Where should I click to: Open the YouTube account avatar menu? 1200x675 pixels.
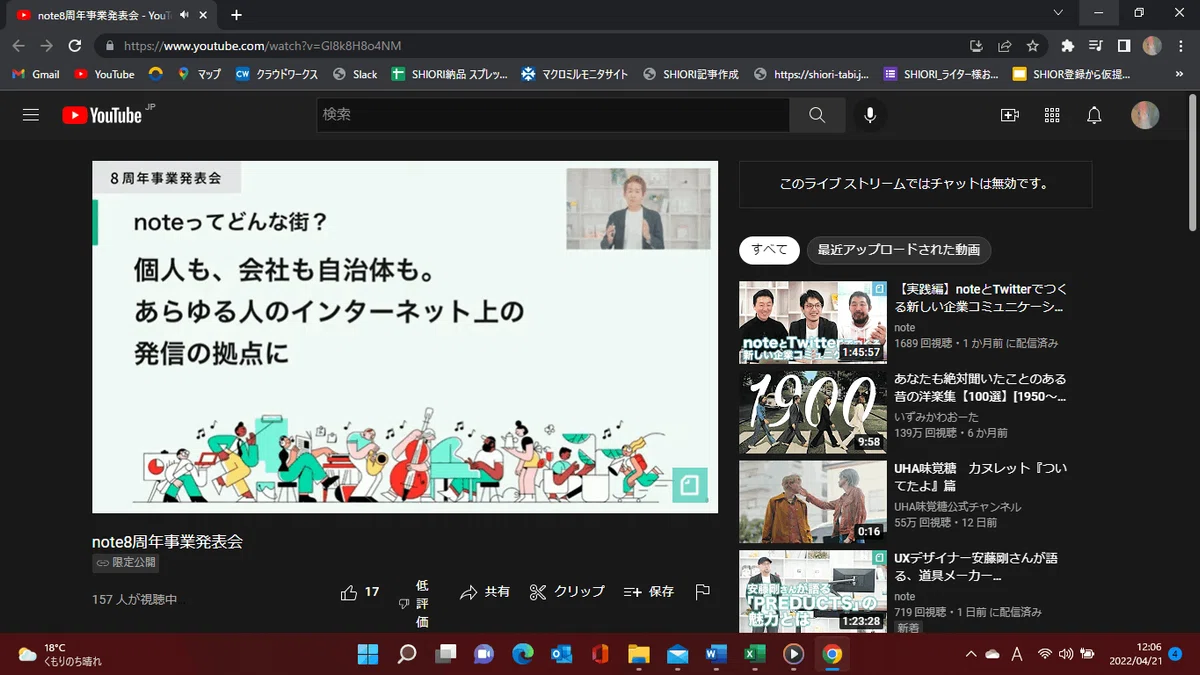[x=1145, y=115]
